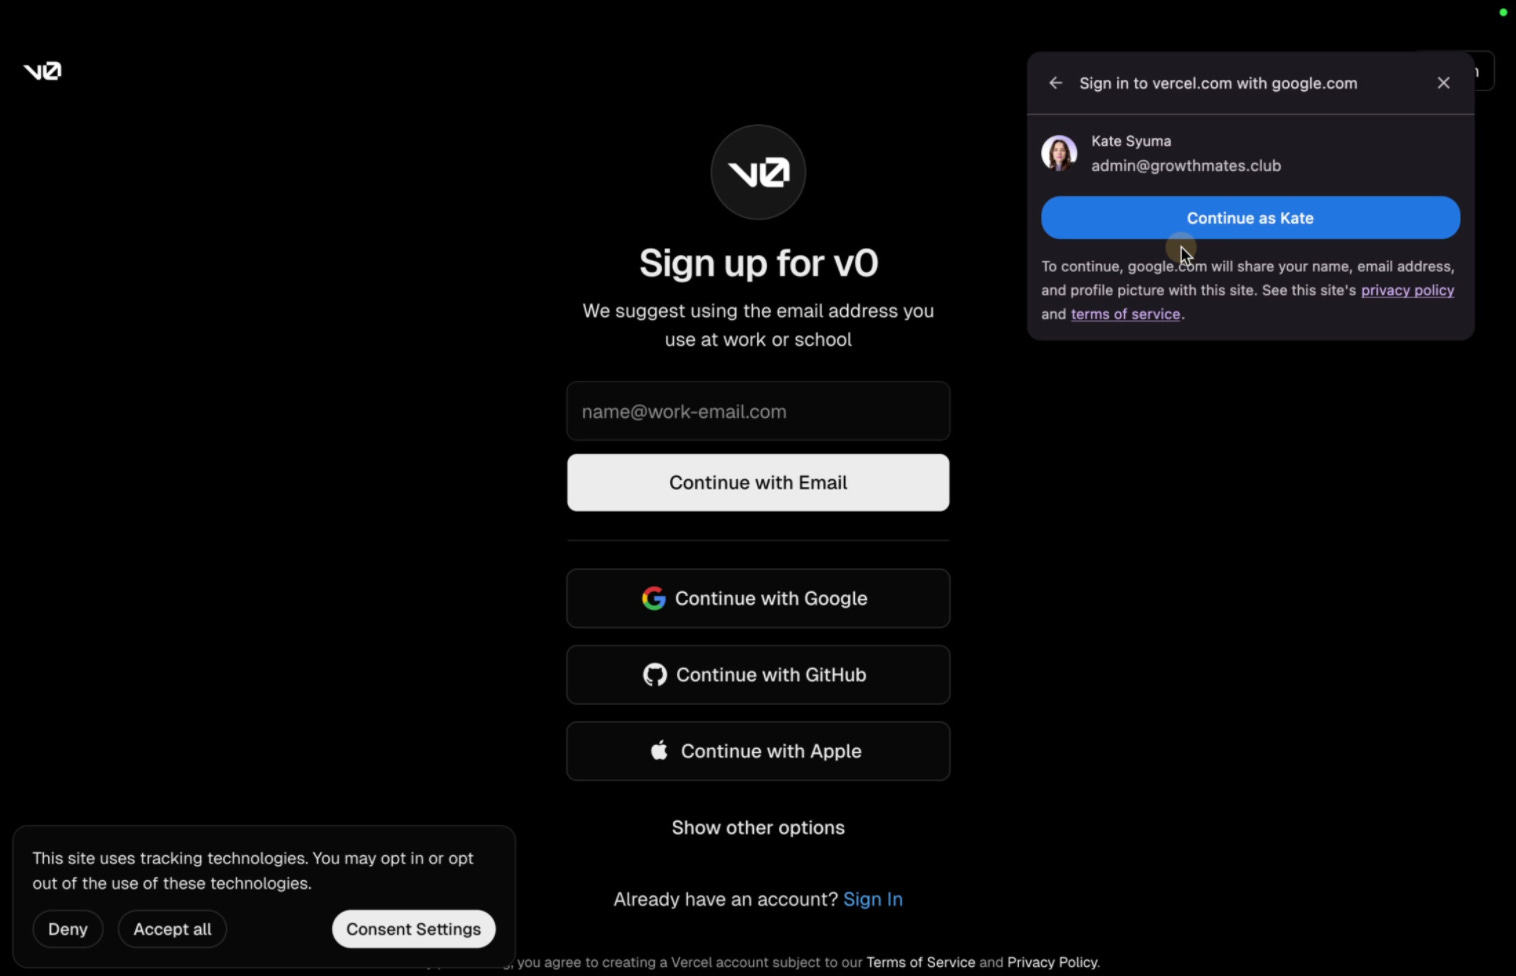Click Continue as Kate button
The width and height of the screenshot is (1516, 976).
(1250, 218)
